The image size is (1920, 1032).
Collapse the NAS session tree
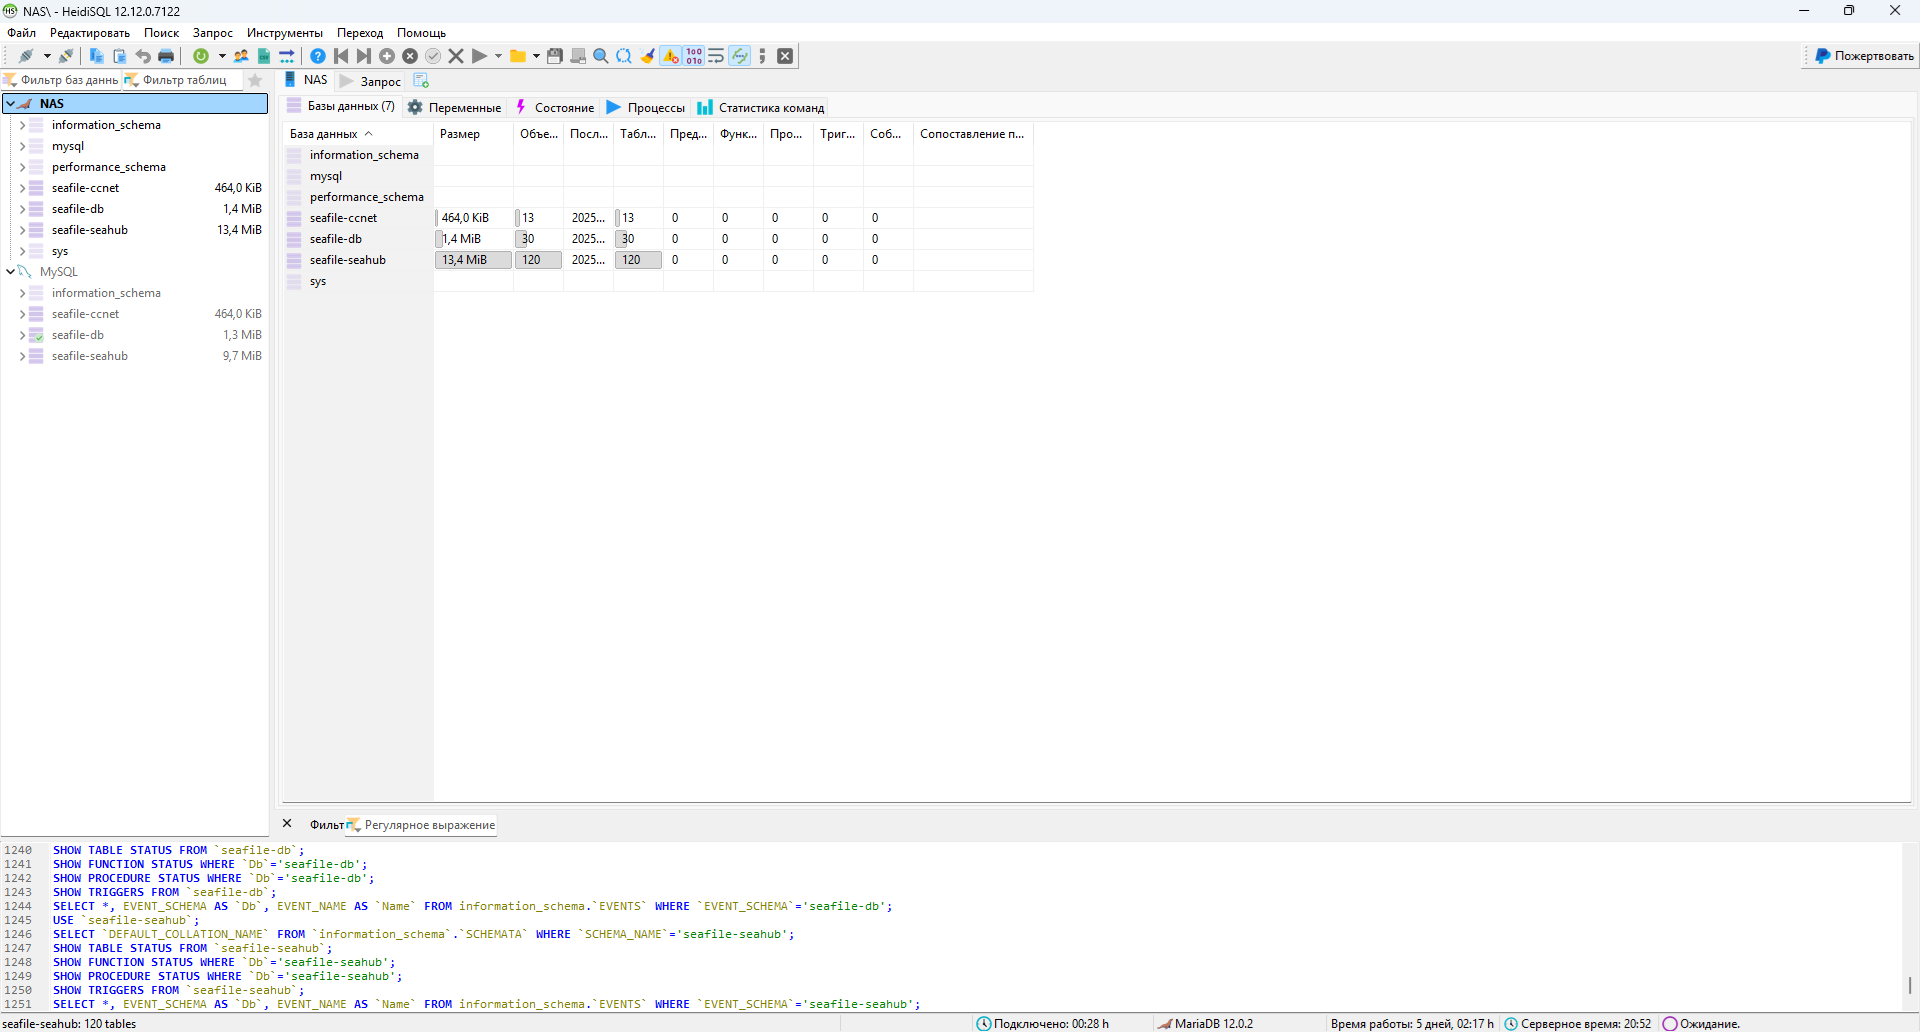tap(9, 103)
